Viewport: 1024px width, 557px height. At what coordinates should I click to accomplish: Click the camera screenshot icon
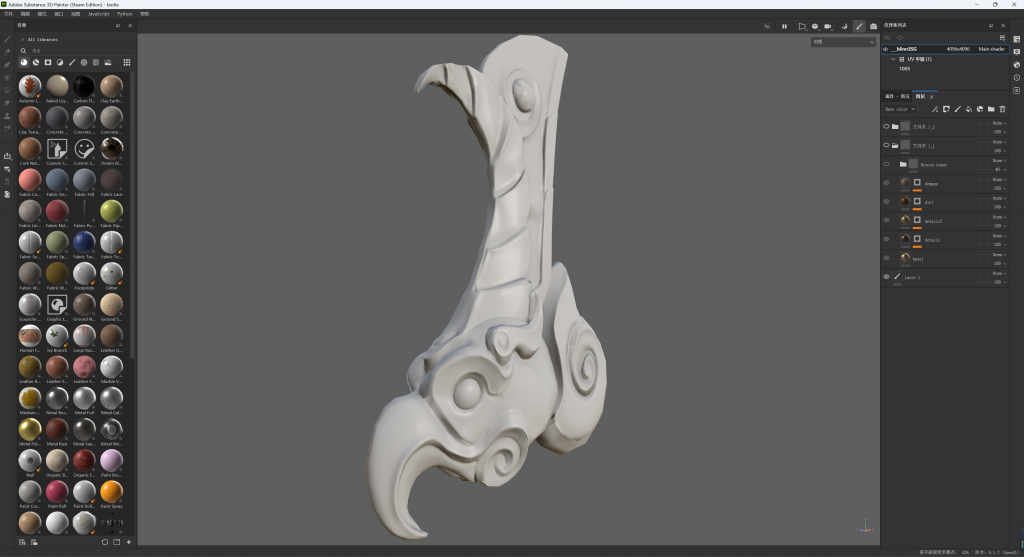(874, 26)
